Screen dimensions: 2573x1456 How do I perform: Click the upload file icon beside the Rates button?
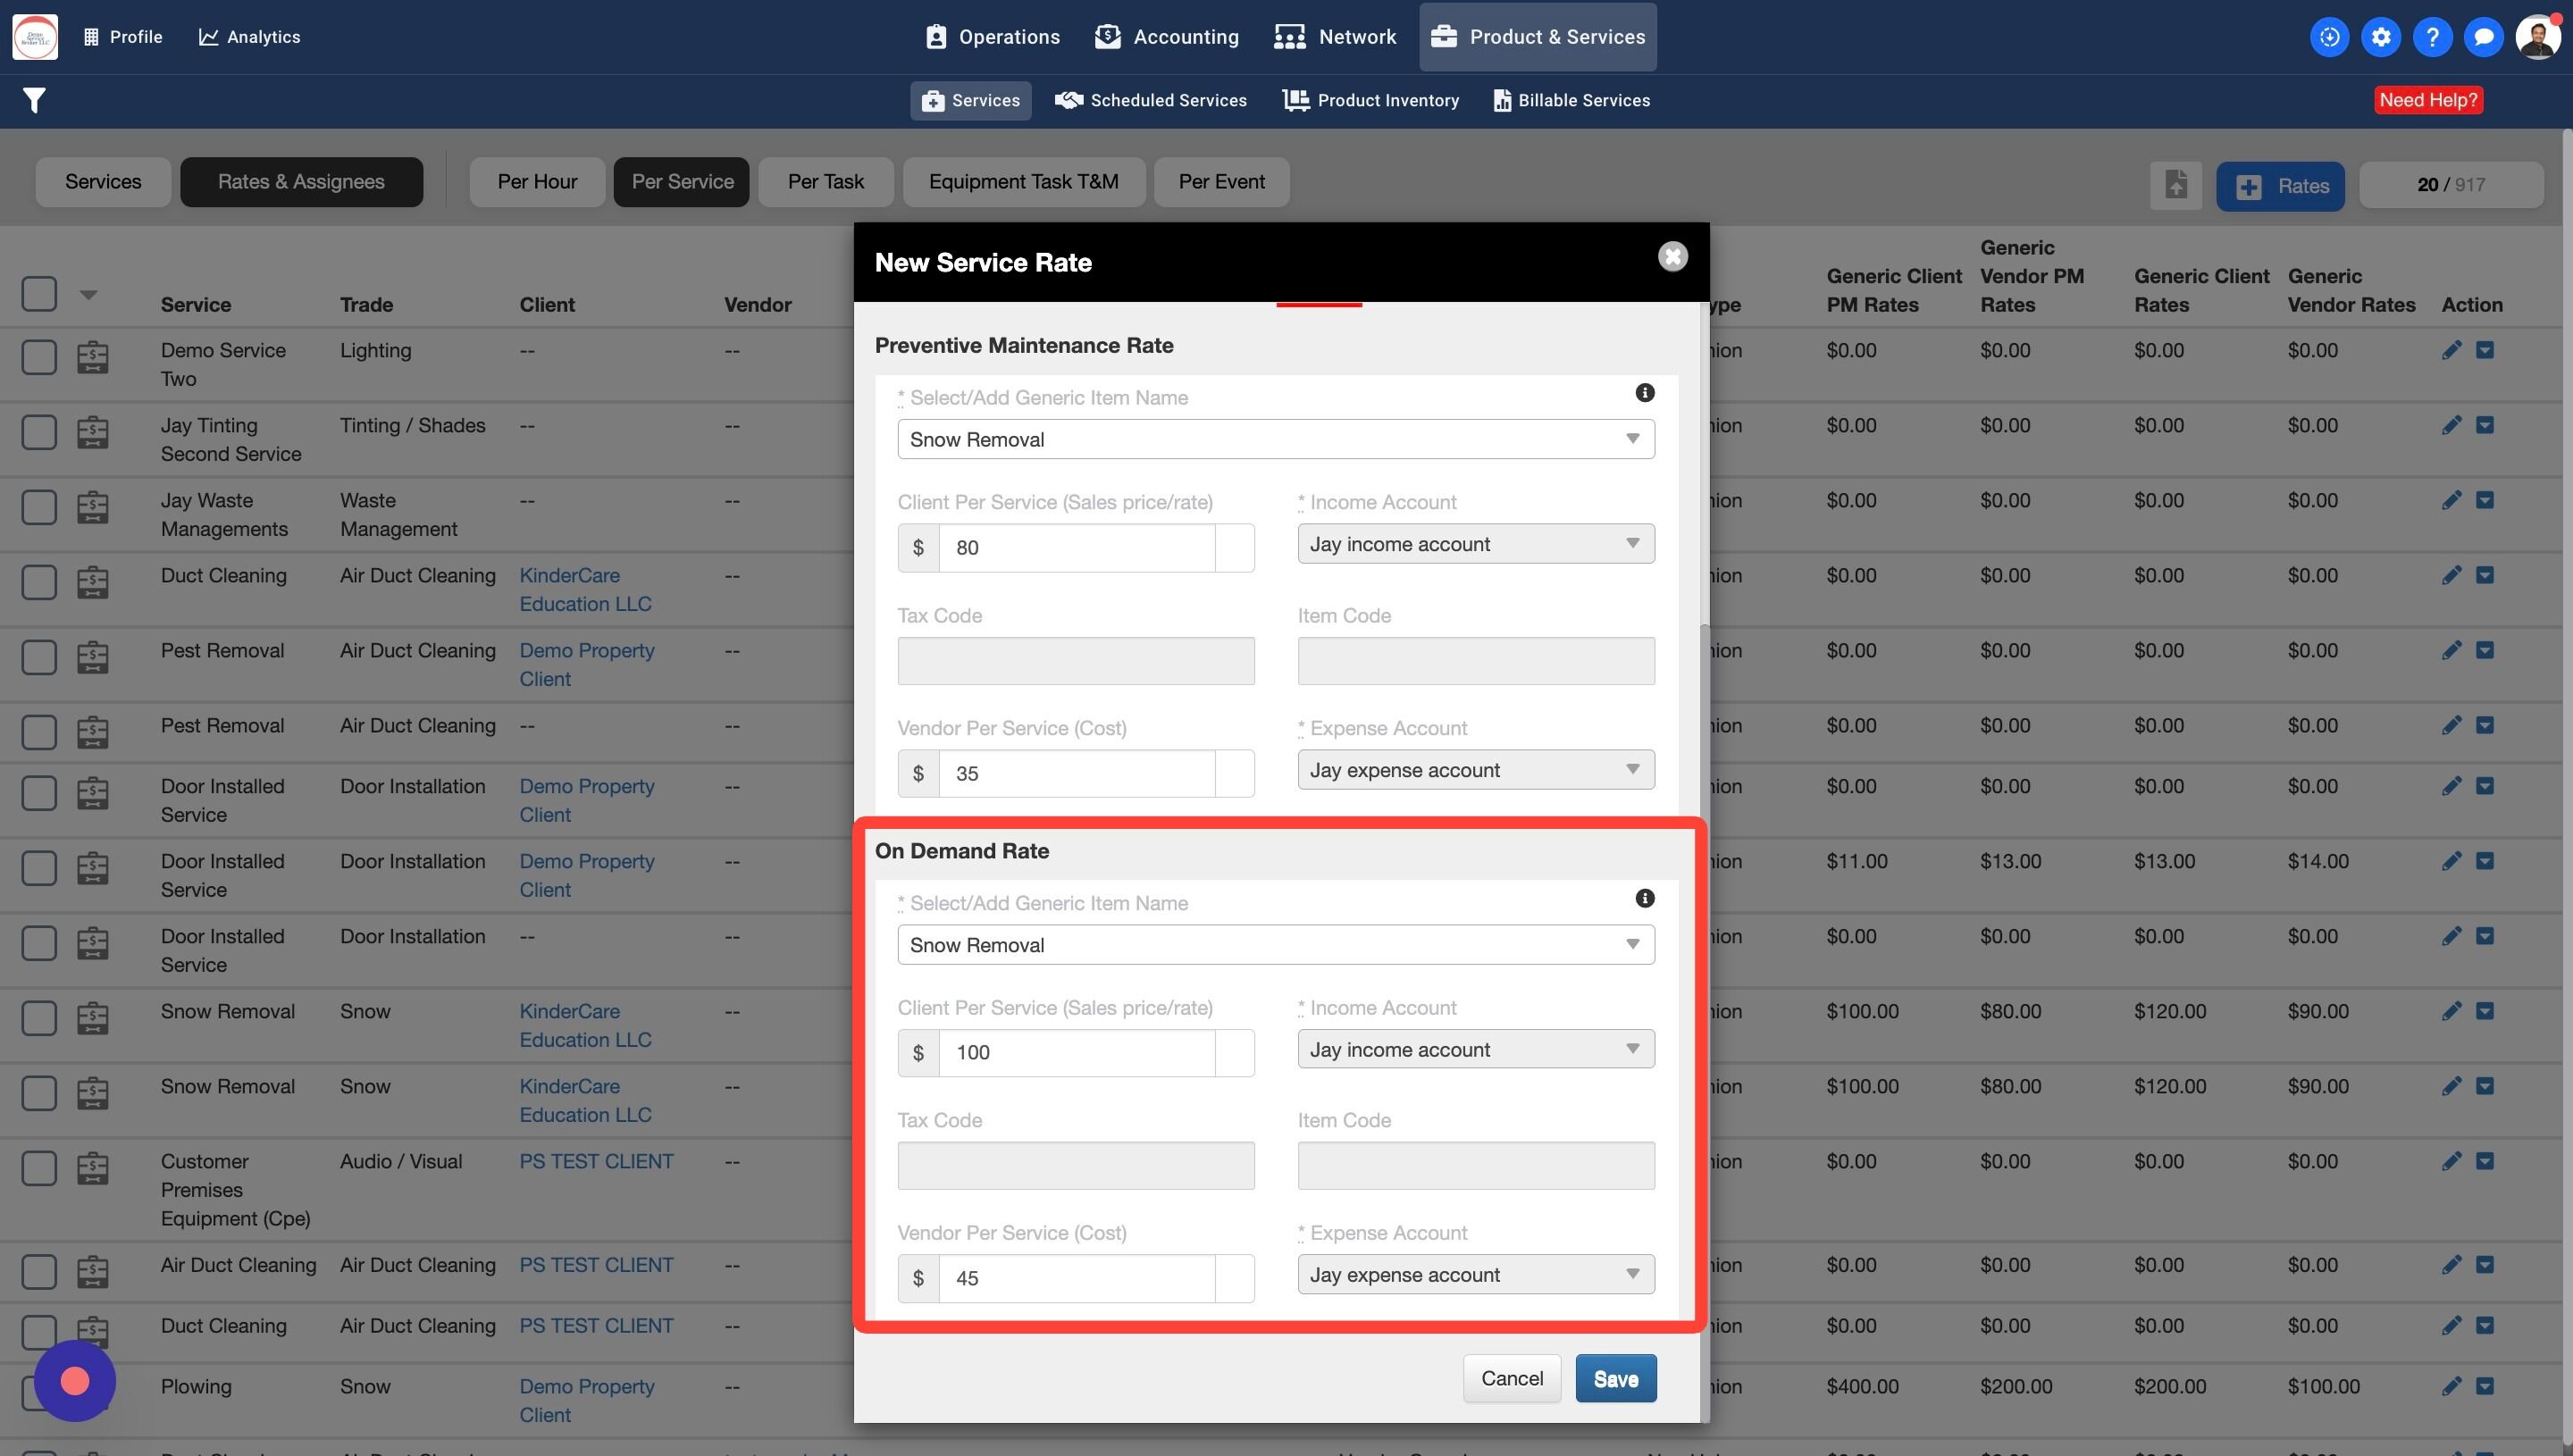tap(2176, 186)
